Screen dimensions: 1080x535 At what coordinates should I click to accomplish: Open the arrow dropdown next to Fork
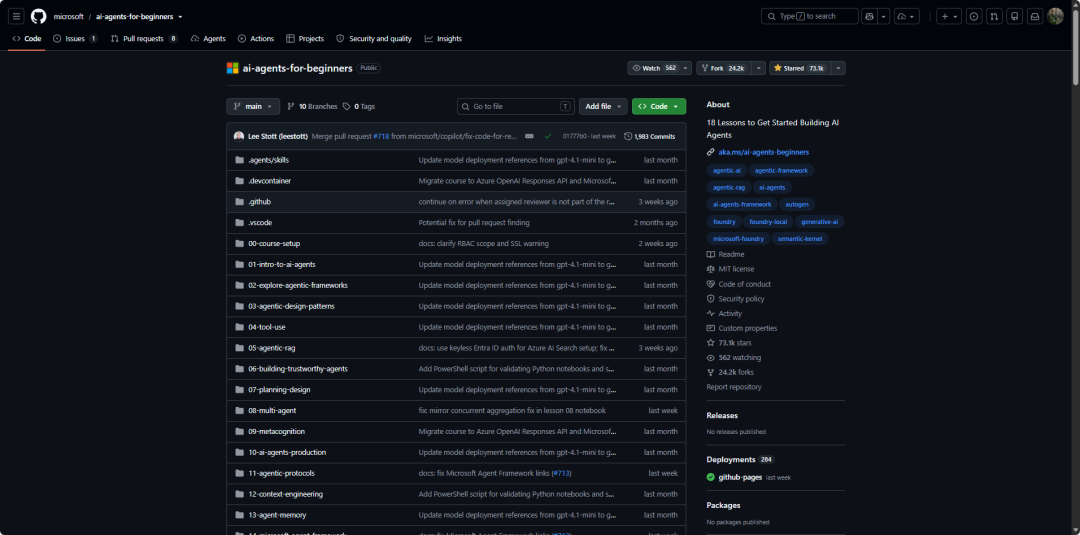(x=758, y=68)
